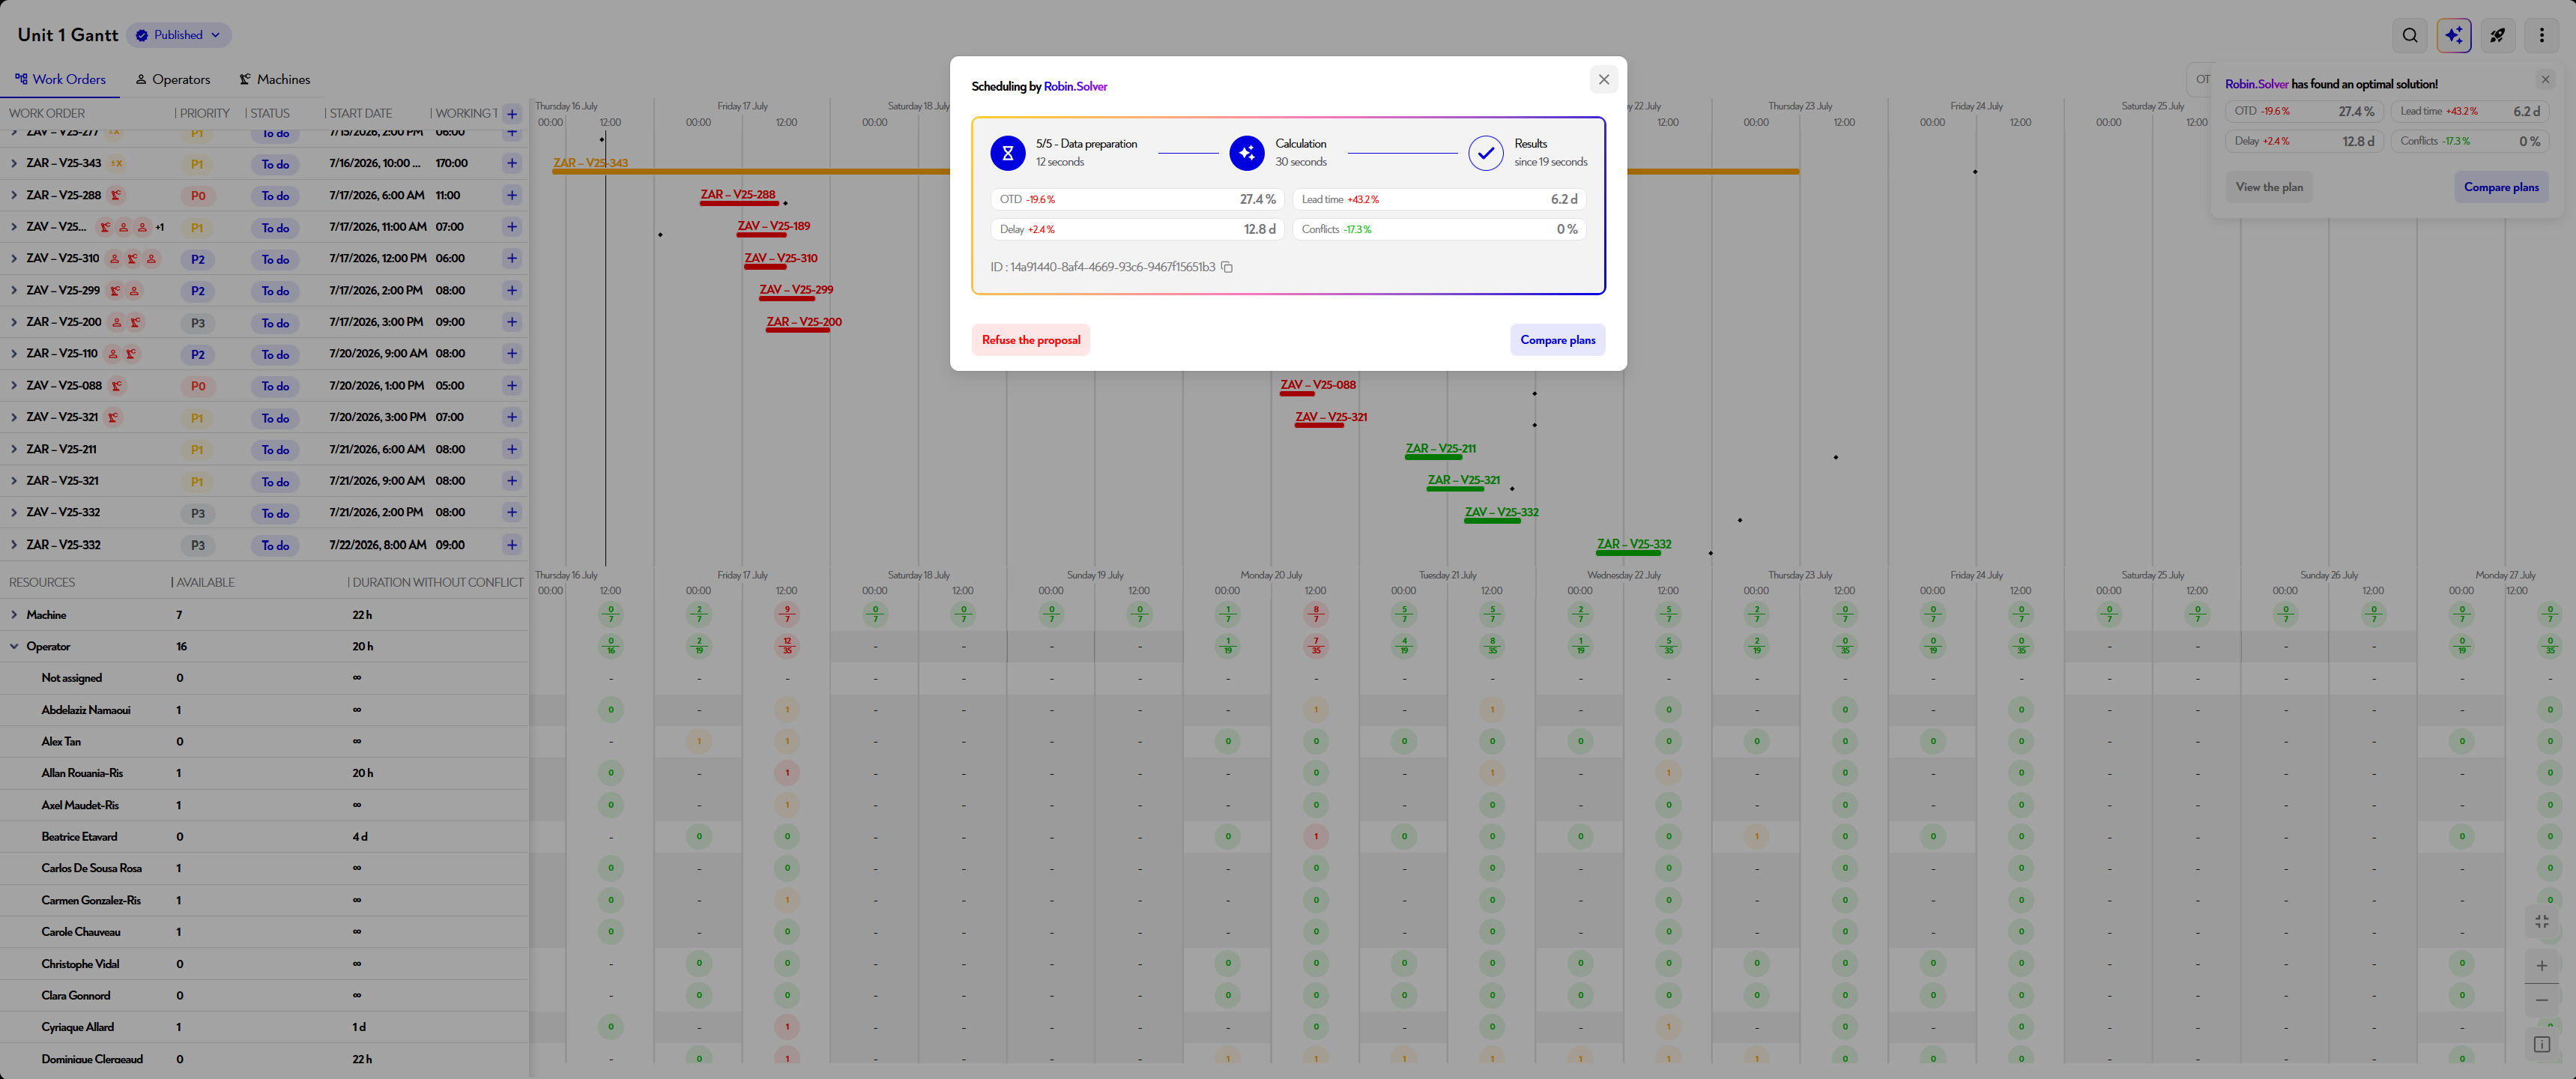This screenshot has width=2576, height=1079.
Task: Click the zoom out minus icon
Action: 2541,1000
